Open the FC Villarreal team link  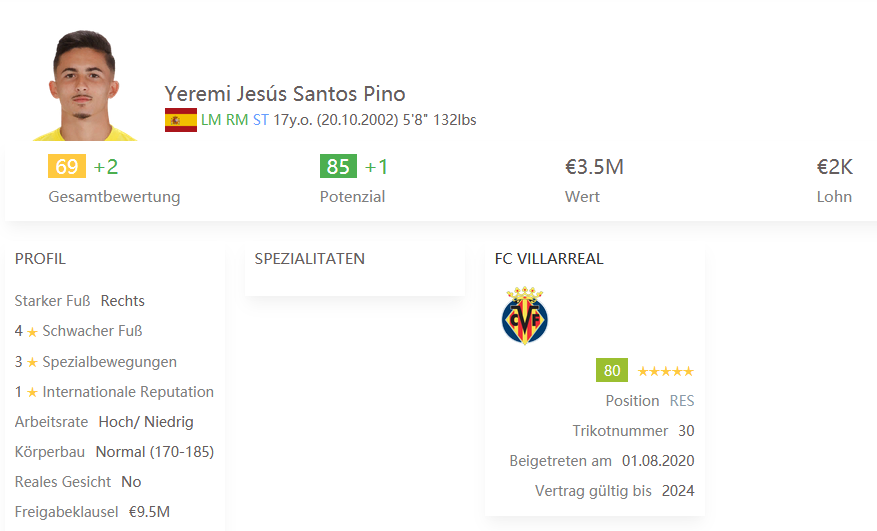pos(549,259)
